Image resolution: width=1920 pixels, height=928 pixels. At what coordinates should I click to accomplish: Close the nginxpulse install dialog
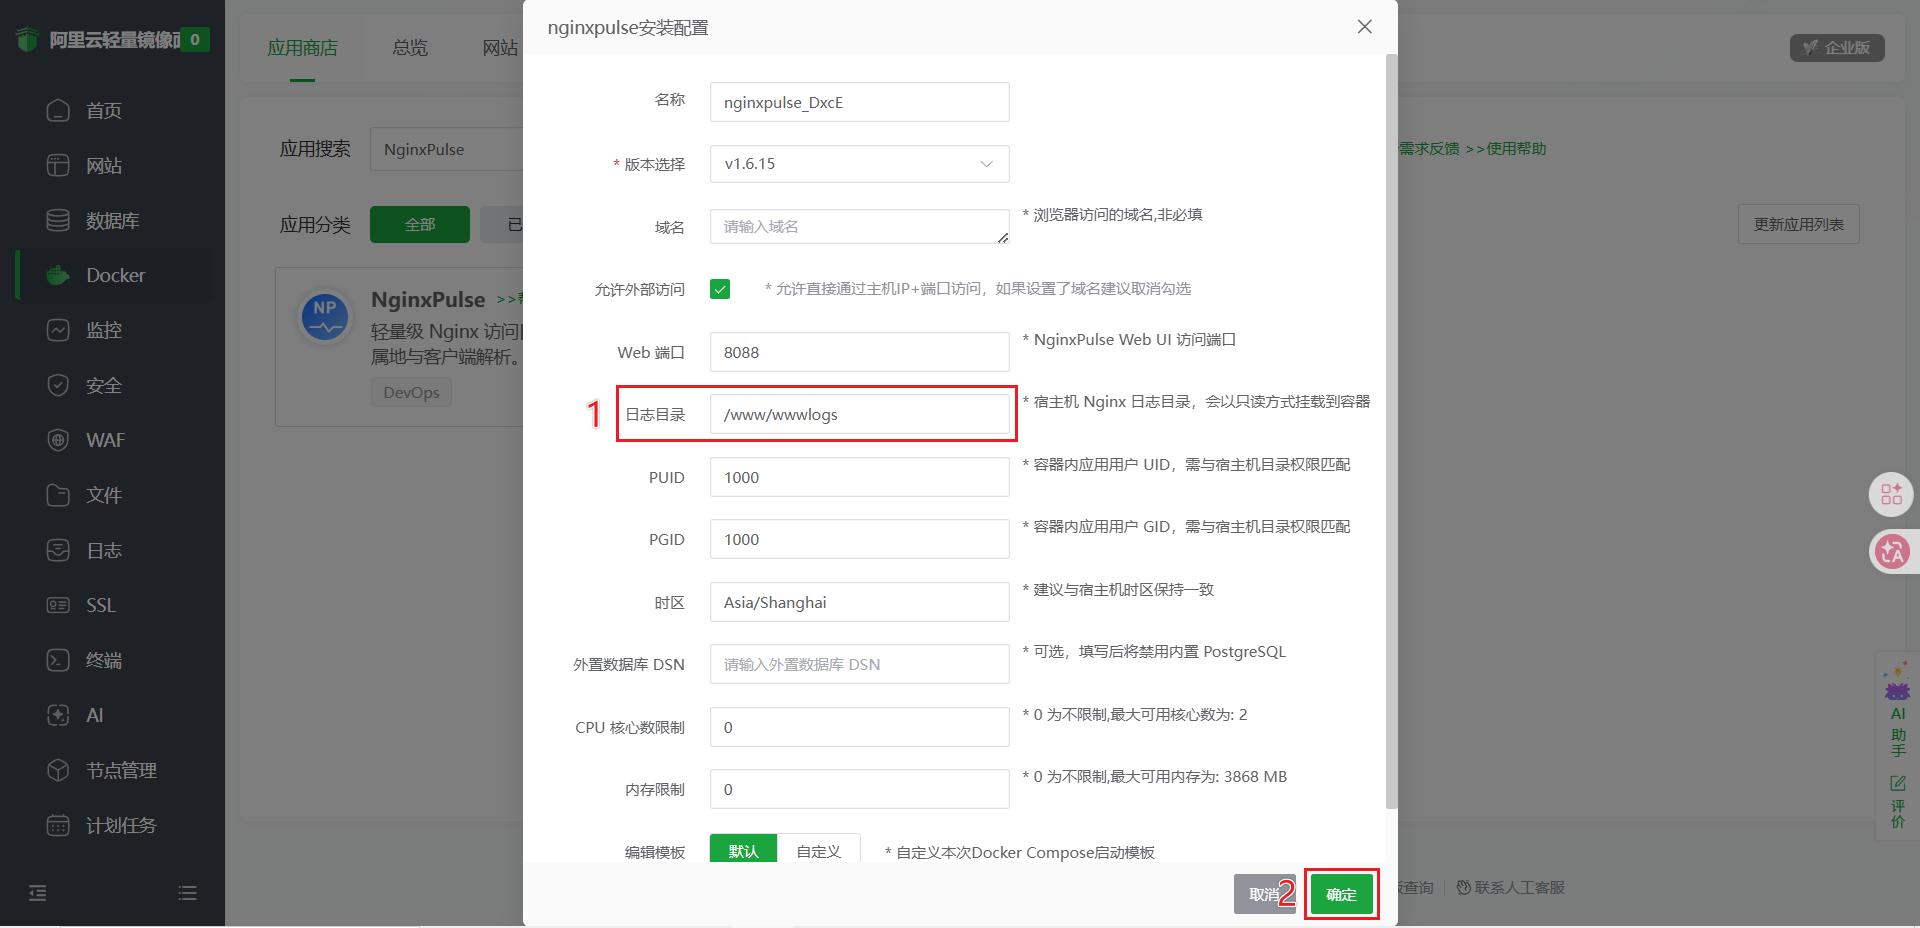1364,27
